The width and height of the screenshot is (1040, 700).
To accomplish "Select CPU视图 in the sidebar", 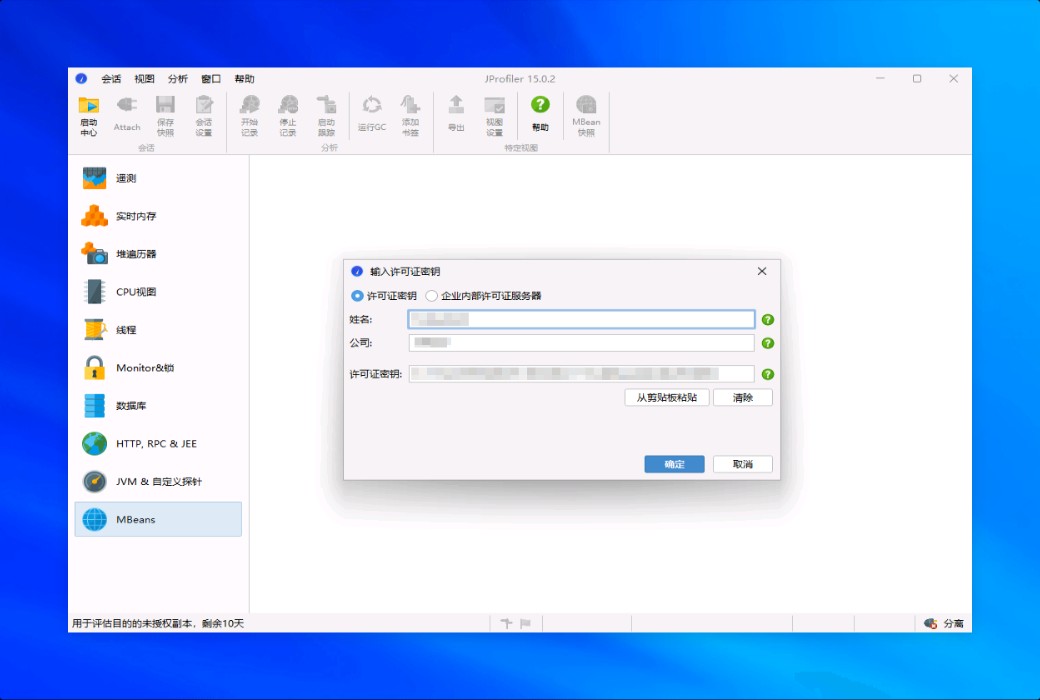I will pyautogui.click(x=159, y=291).
